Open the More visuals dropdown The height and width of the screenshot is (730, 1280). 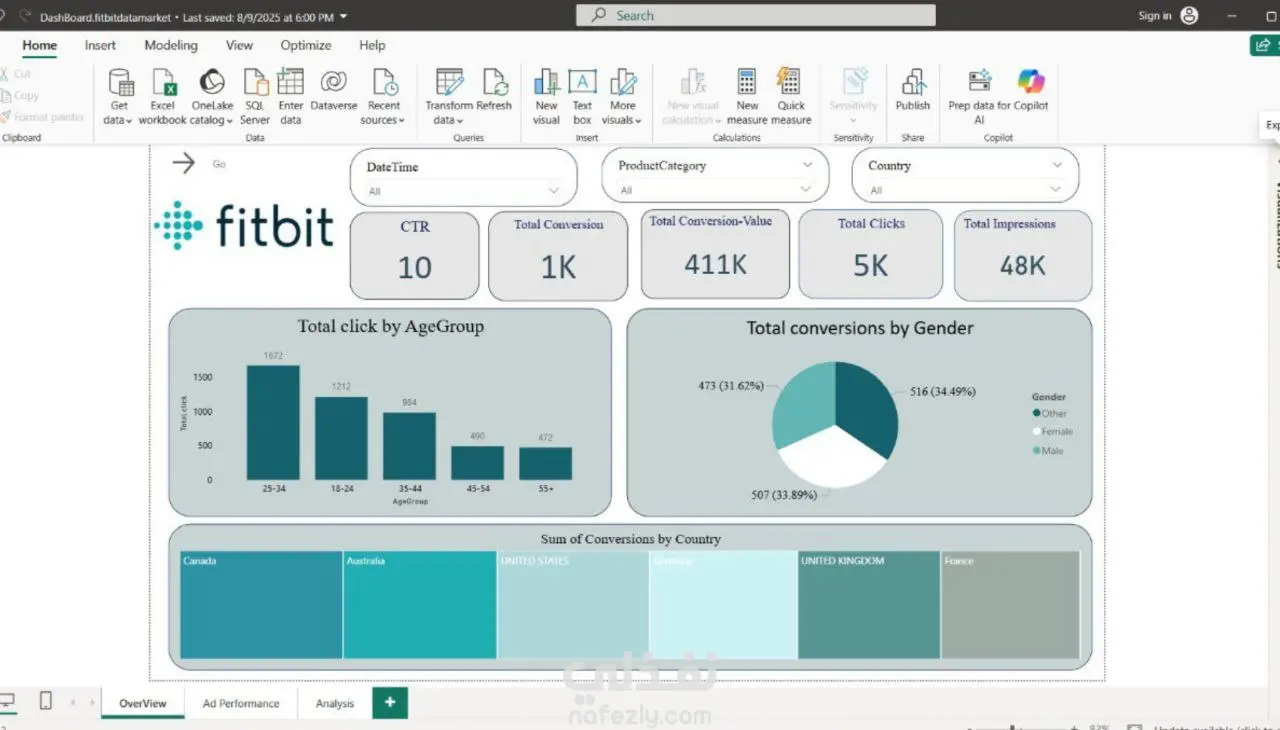[x=622, y=120]
